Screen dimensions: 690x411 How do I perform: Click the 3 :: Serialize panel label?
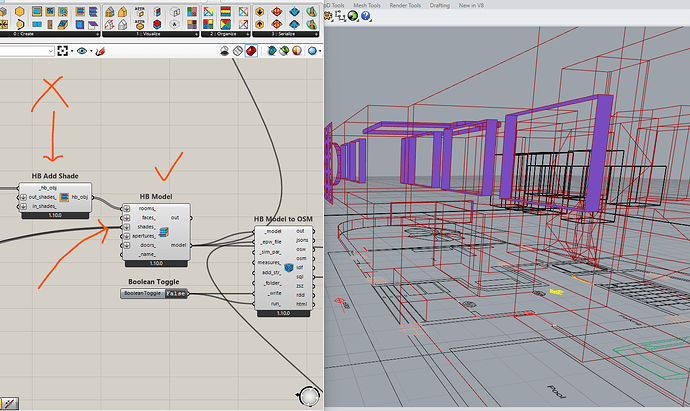click(283, 34)
